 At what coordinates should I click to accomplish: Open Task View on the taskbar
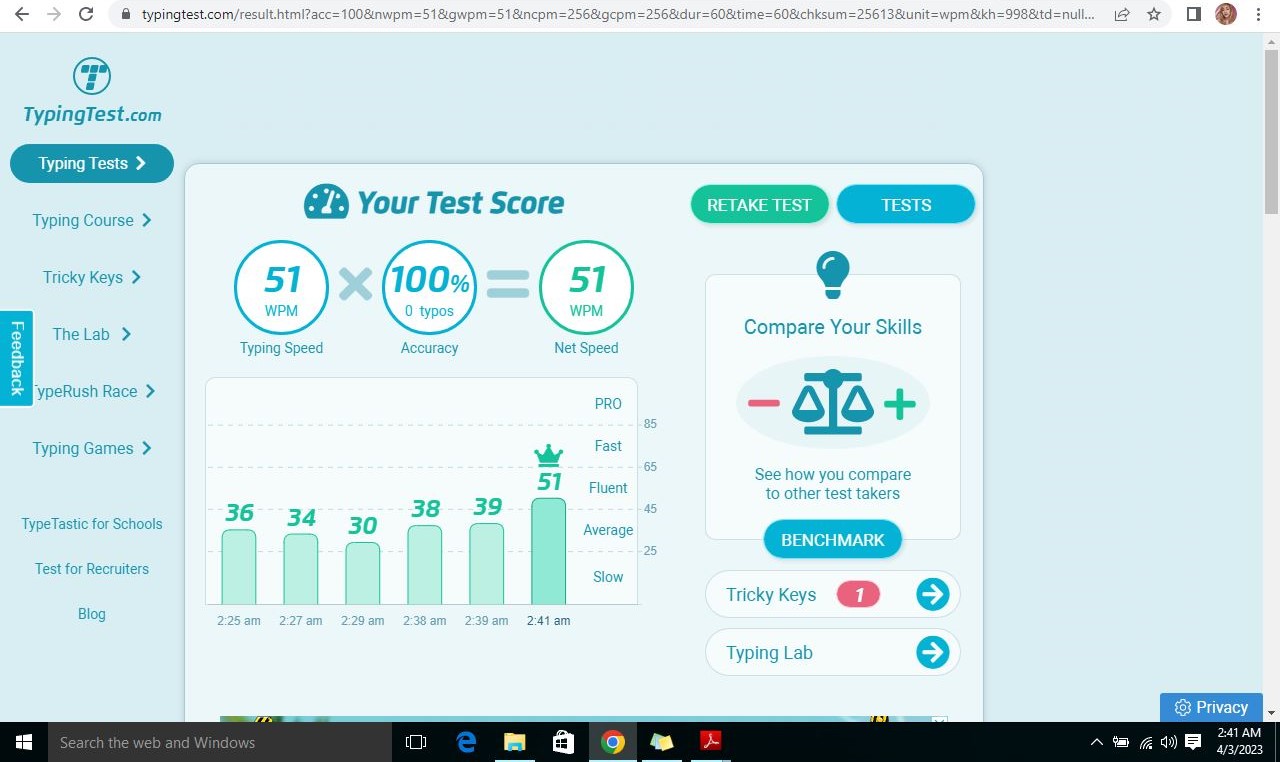pyautogui.click(x=416, y=742)
